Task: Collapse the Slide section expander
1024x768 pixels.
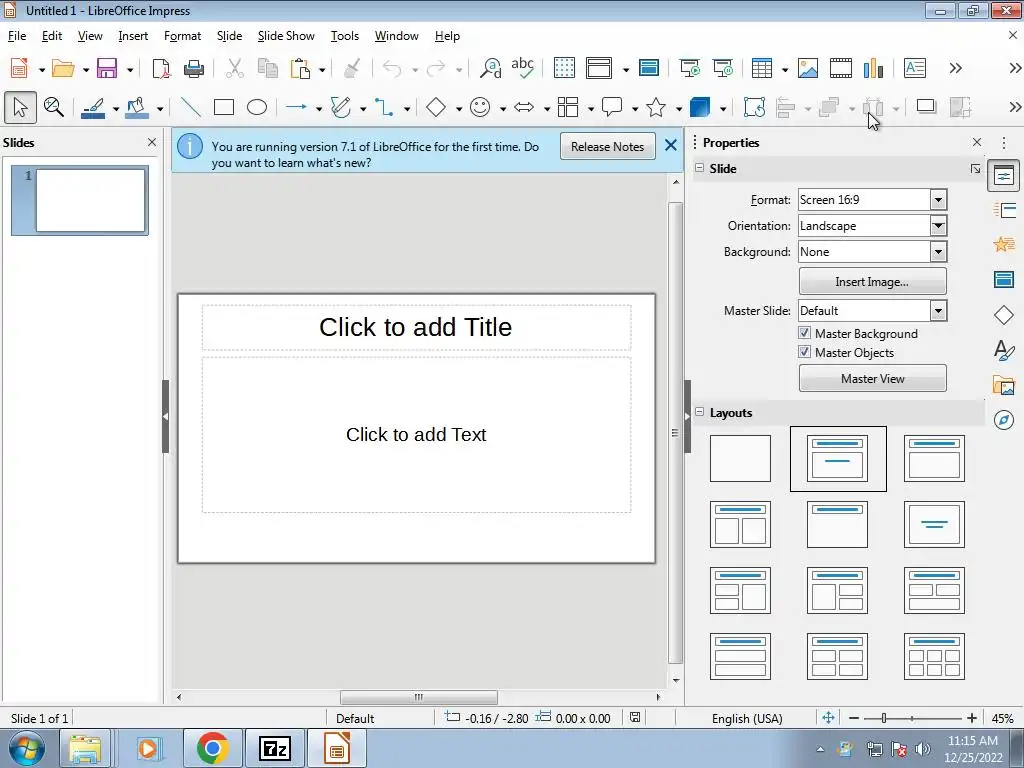Action: click(x=699, y=168)
